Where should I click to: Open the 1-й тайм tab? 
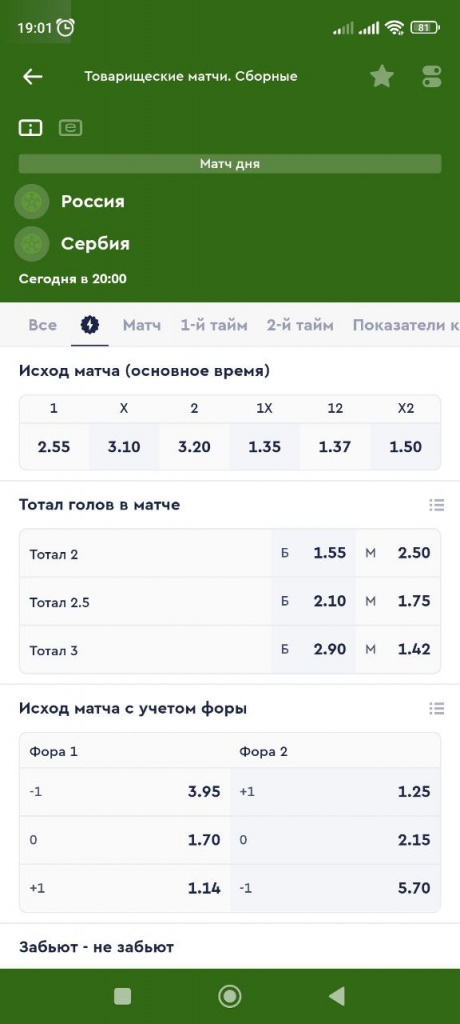coord(214,325)
